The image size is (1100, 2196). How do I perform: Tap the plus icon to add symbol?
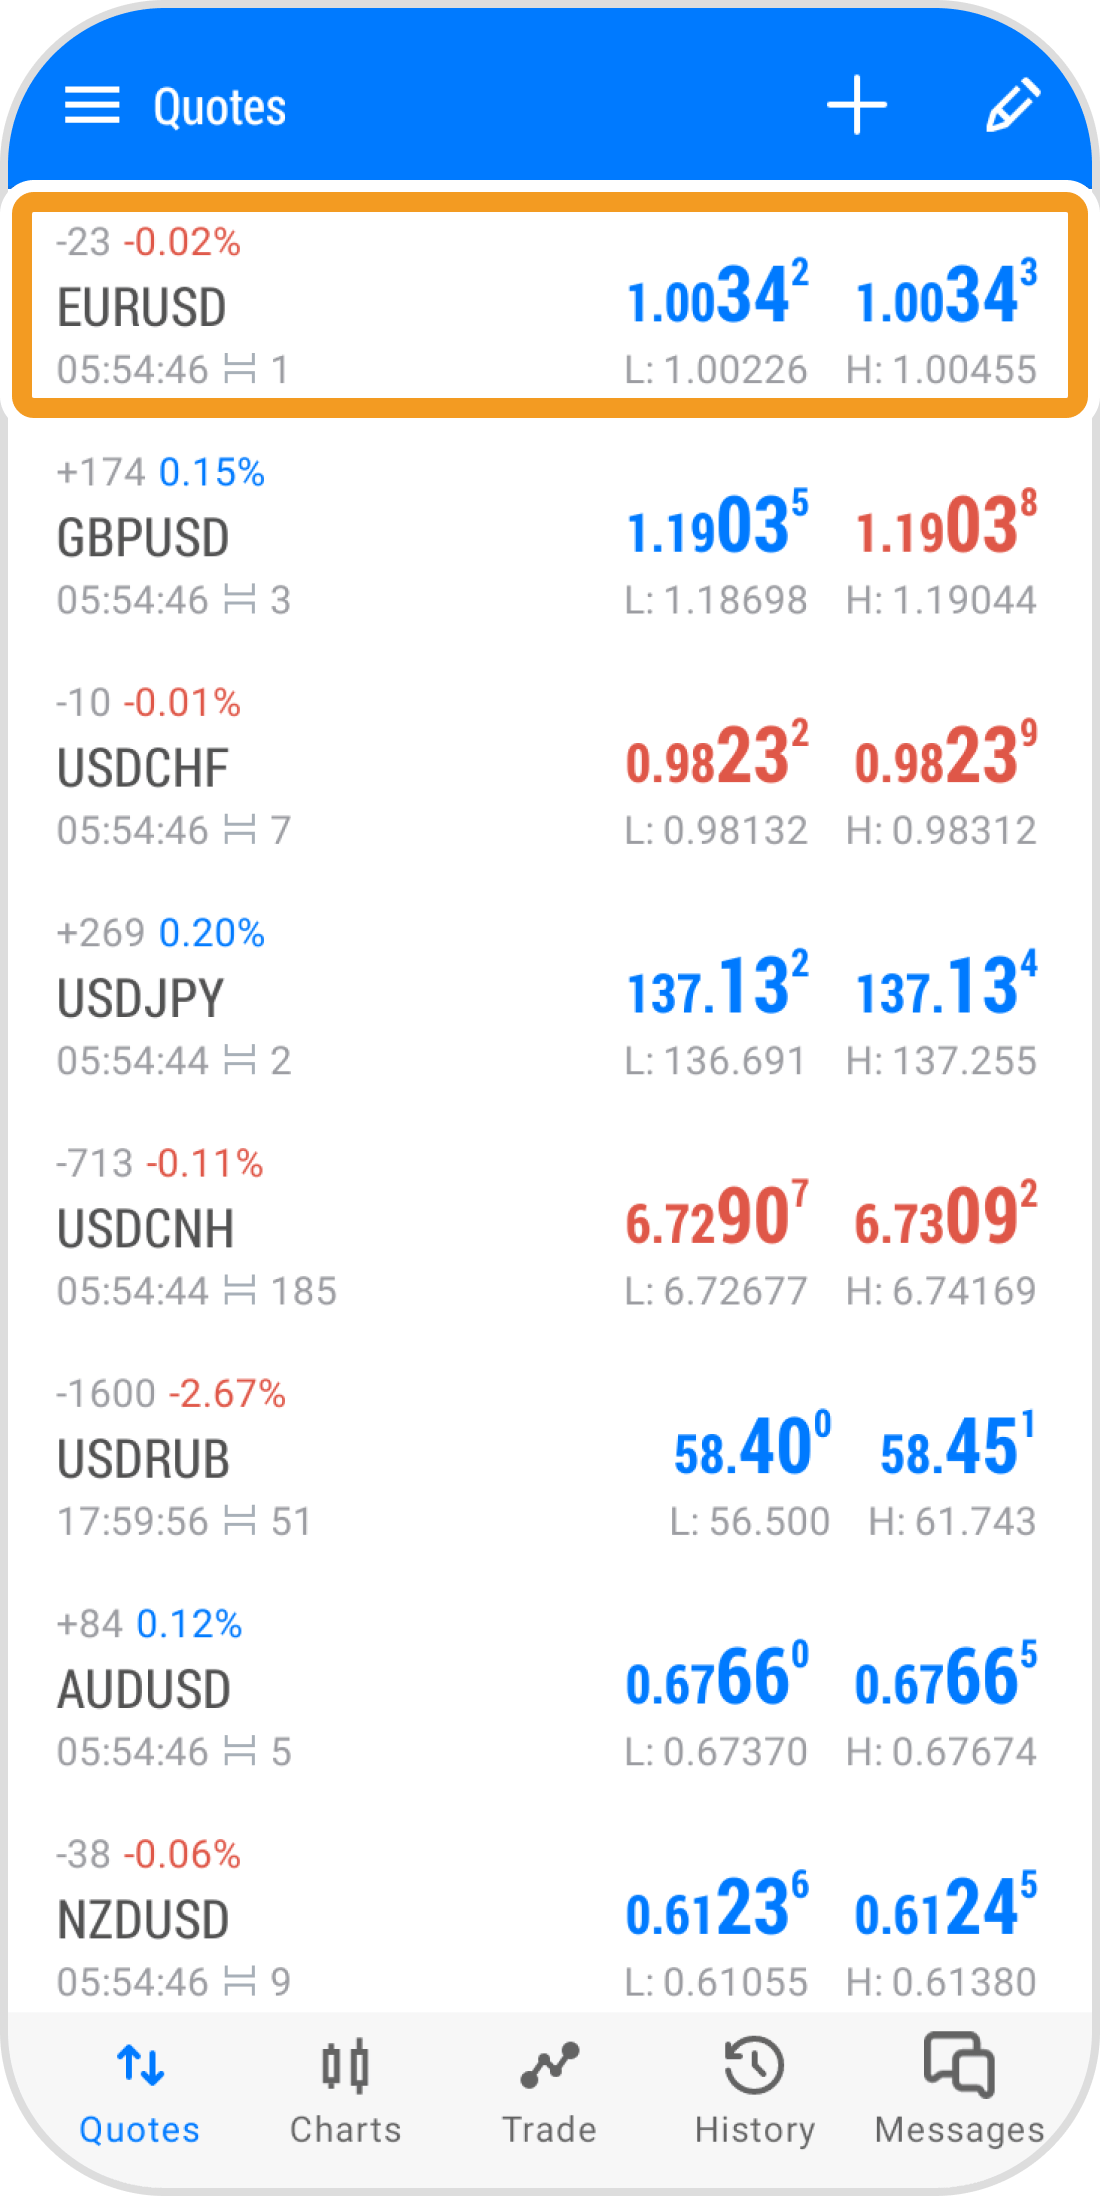click(x=857, y=106)
